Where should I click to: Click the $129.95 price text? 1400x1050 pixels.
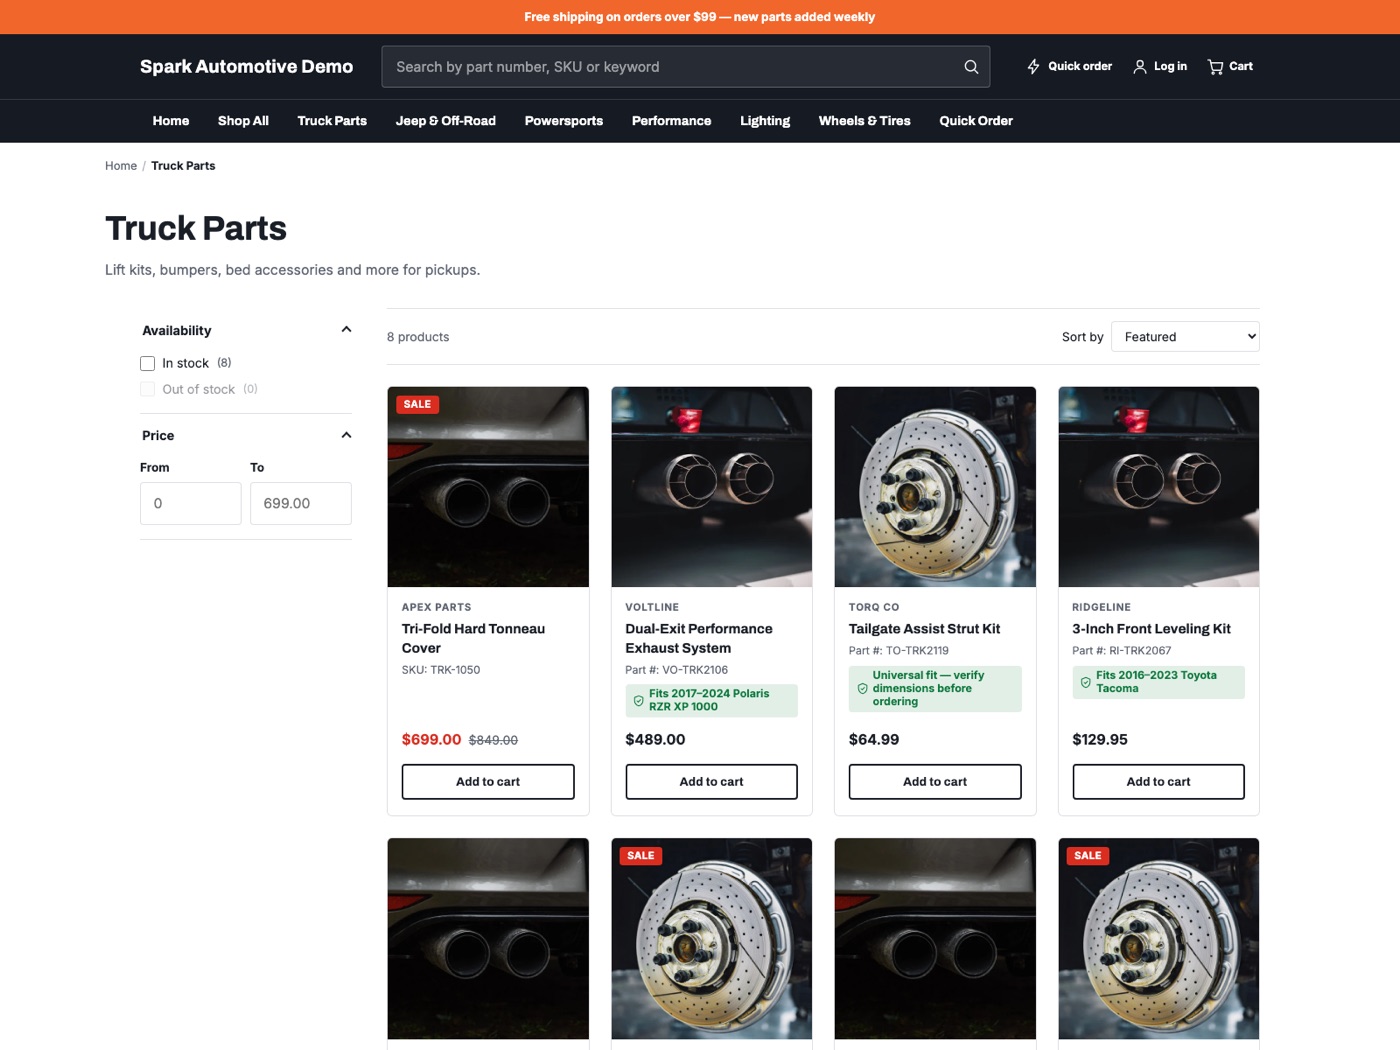tap(1100, 740)
